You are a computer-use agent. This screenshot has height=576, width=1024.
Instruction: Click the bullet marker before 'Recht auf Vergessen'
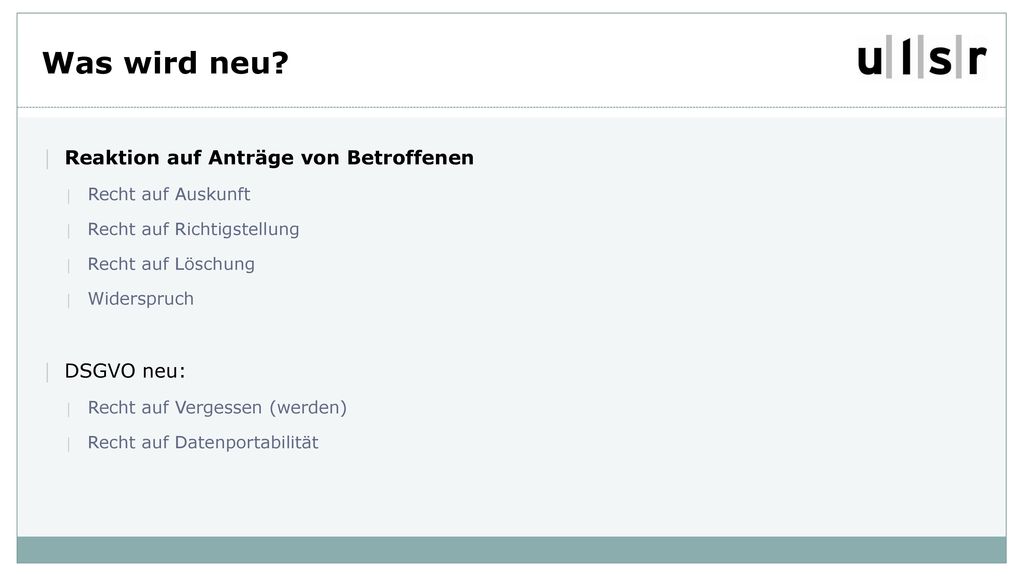69,409
